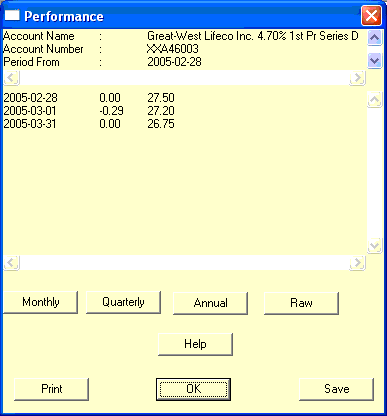
Task: Click the Great-West Lifeco account name
Action: click(x=253, y=36)
